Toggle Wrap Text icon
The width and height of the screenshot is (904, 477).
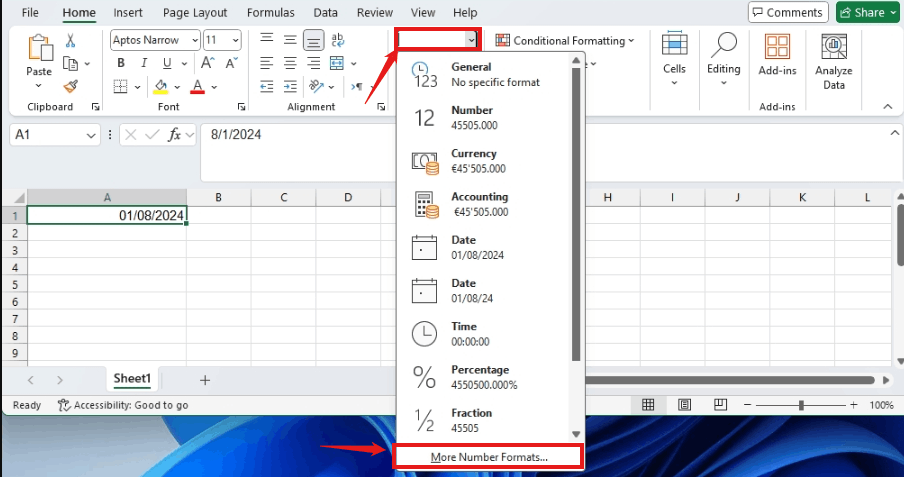coord(338,40)
